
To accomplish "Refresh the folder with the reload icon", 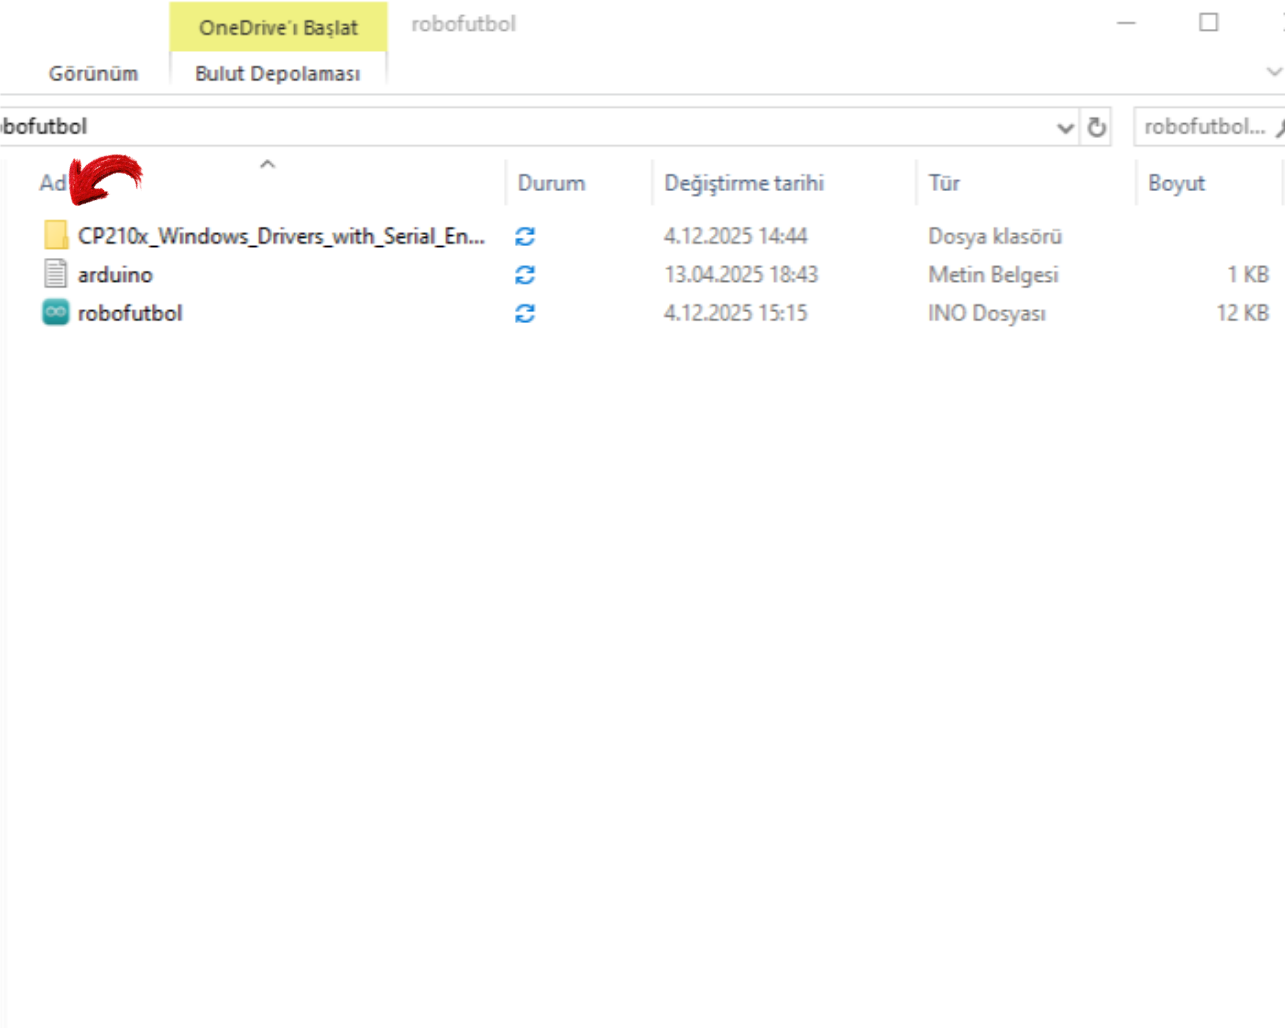I will click(x=1097, y=128).
